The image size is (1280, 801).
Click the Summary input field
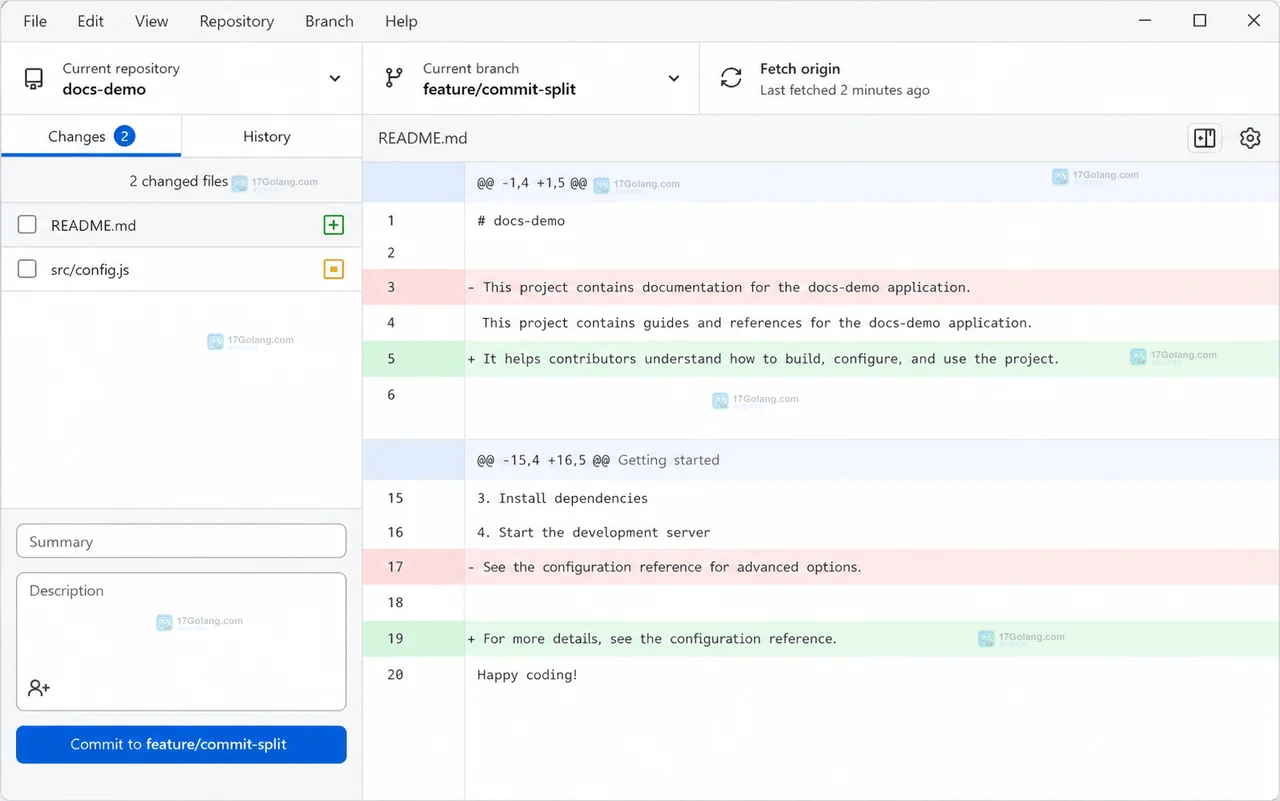[x=181, y=541]
